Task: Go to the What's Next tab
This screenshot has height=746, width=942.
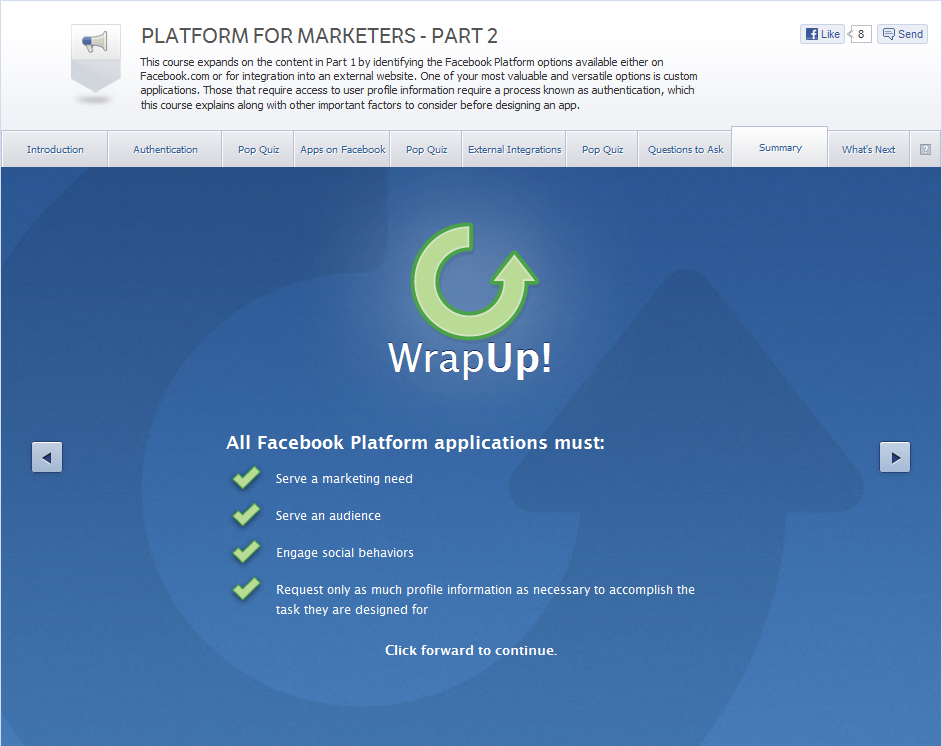Action: [868, 149]
